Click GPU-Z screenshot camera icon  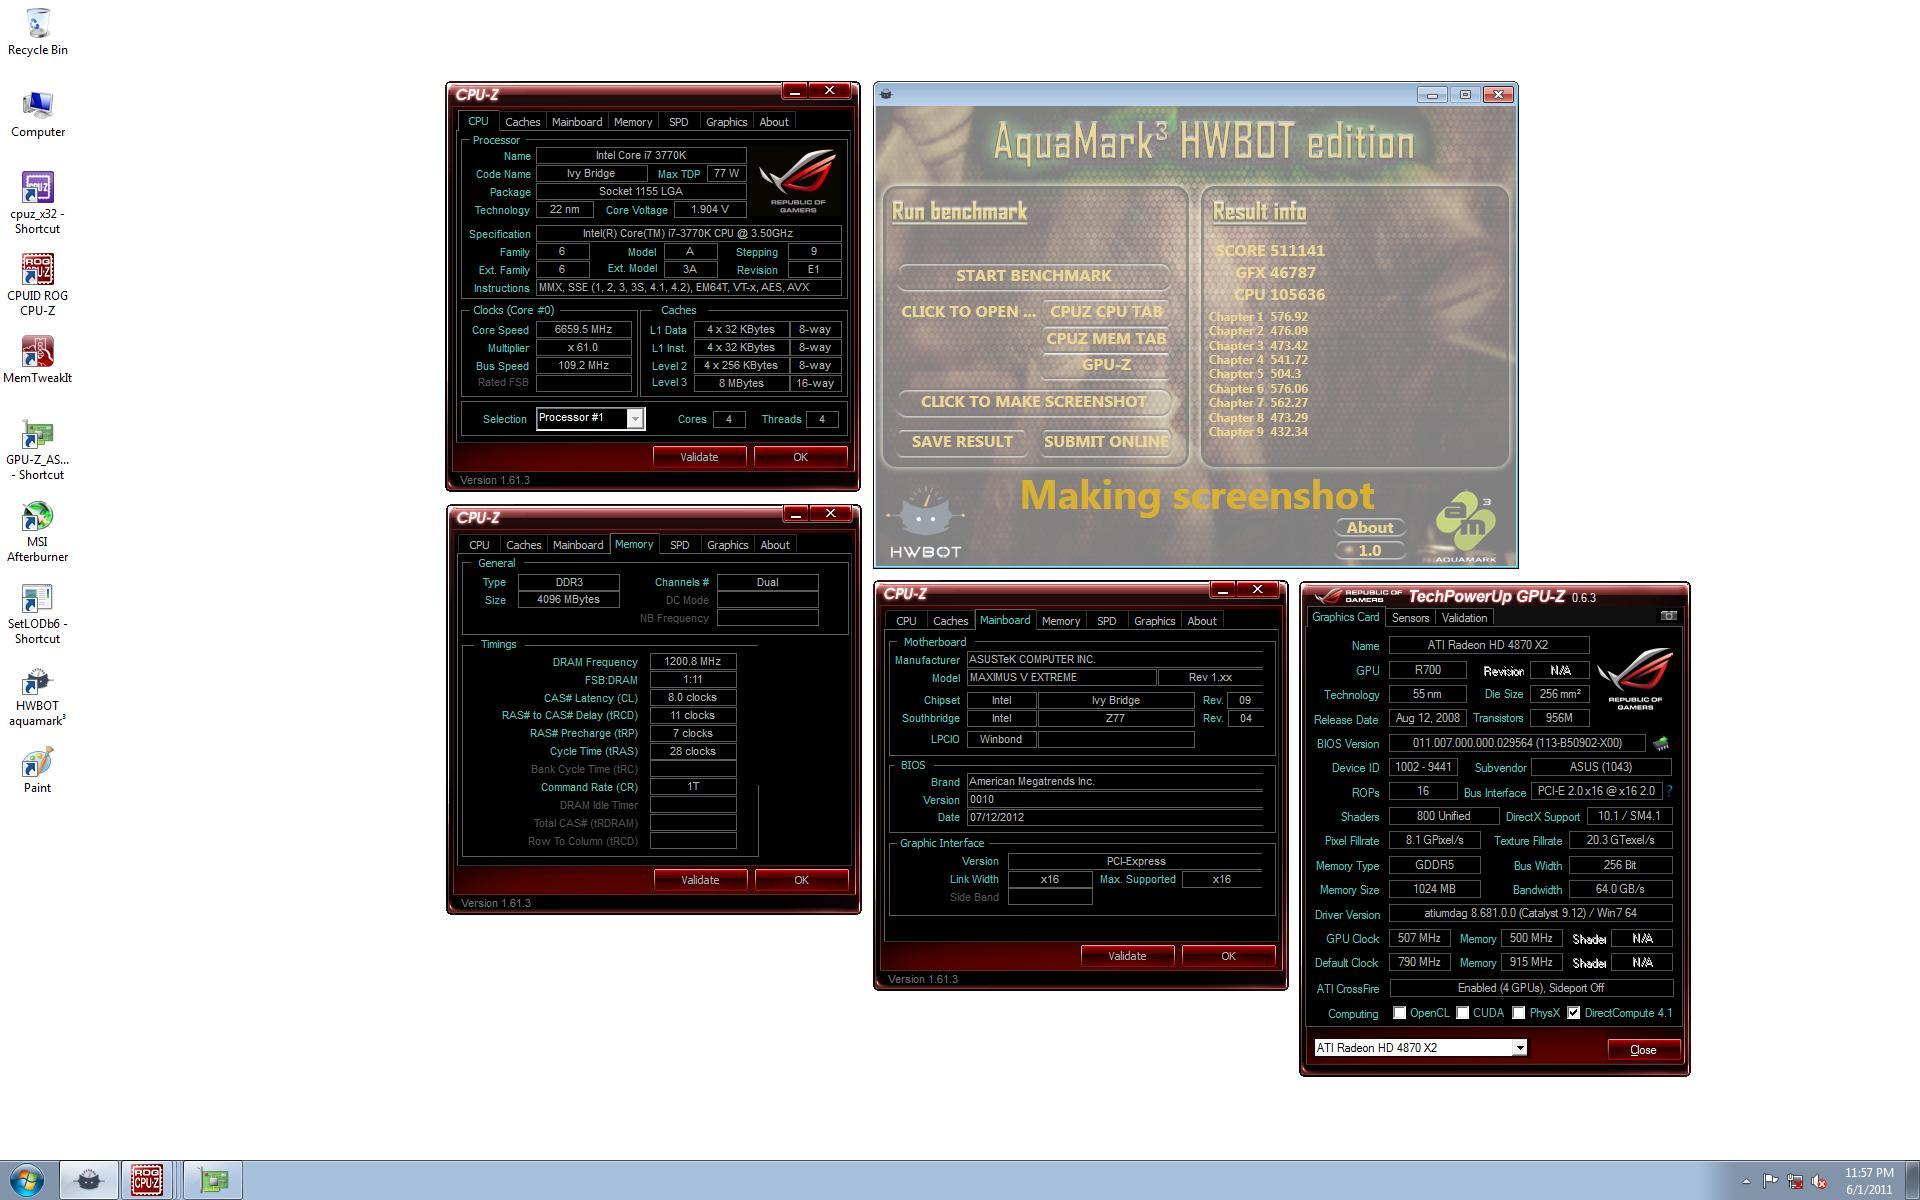(1668, 616)
